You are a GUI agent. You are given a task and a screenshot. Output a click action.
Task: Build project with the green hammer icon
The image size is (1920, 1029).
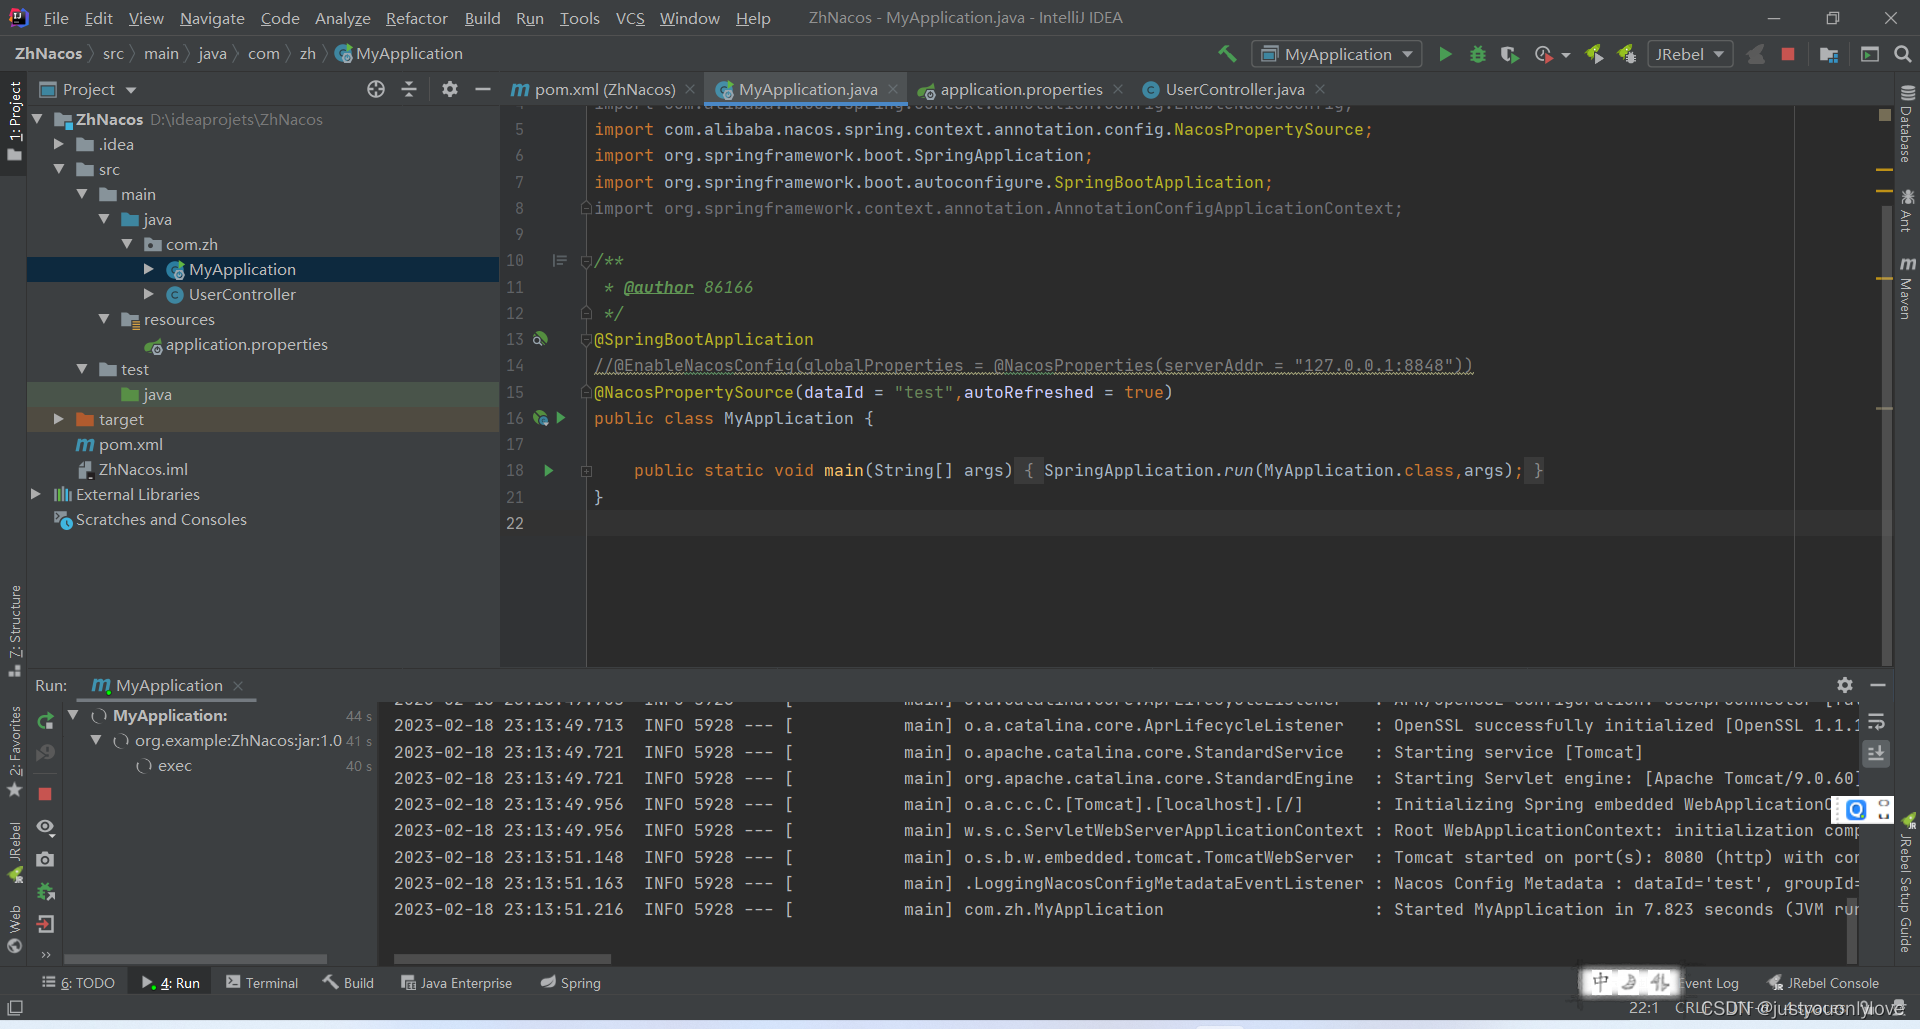(x=1227, y=54)
